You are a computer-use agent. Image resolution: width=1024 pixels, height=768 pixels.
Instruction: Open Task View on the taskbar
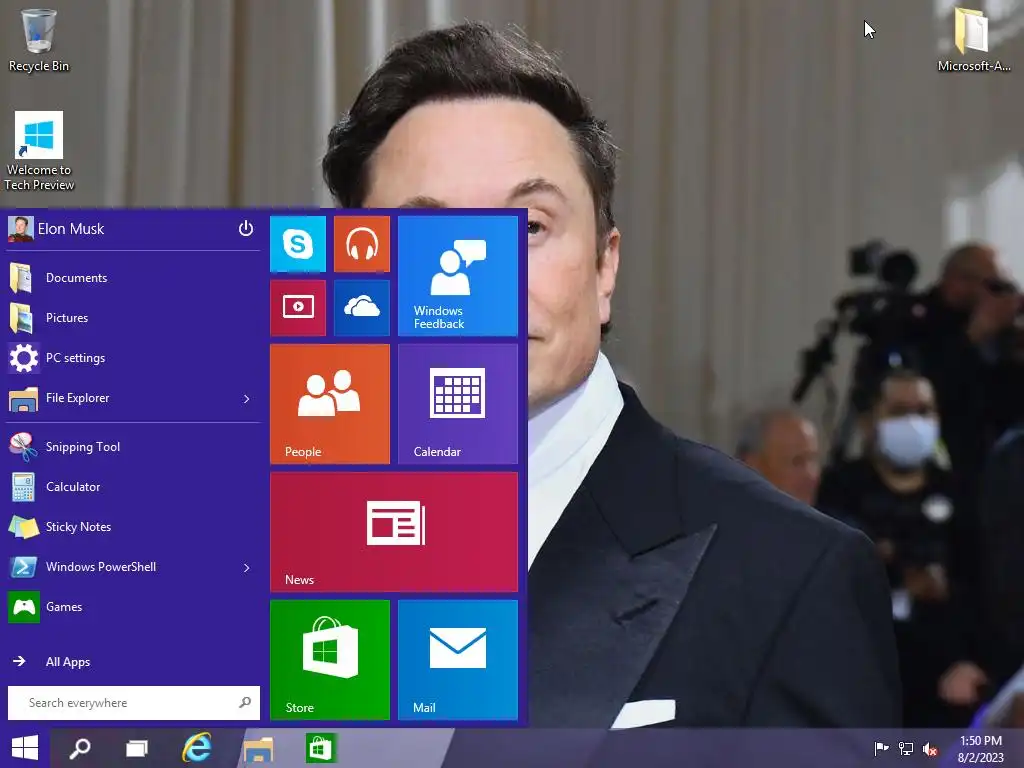click(x=136, y=748)
